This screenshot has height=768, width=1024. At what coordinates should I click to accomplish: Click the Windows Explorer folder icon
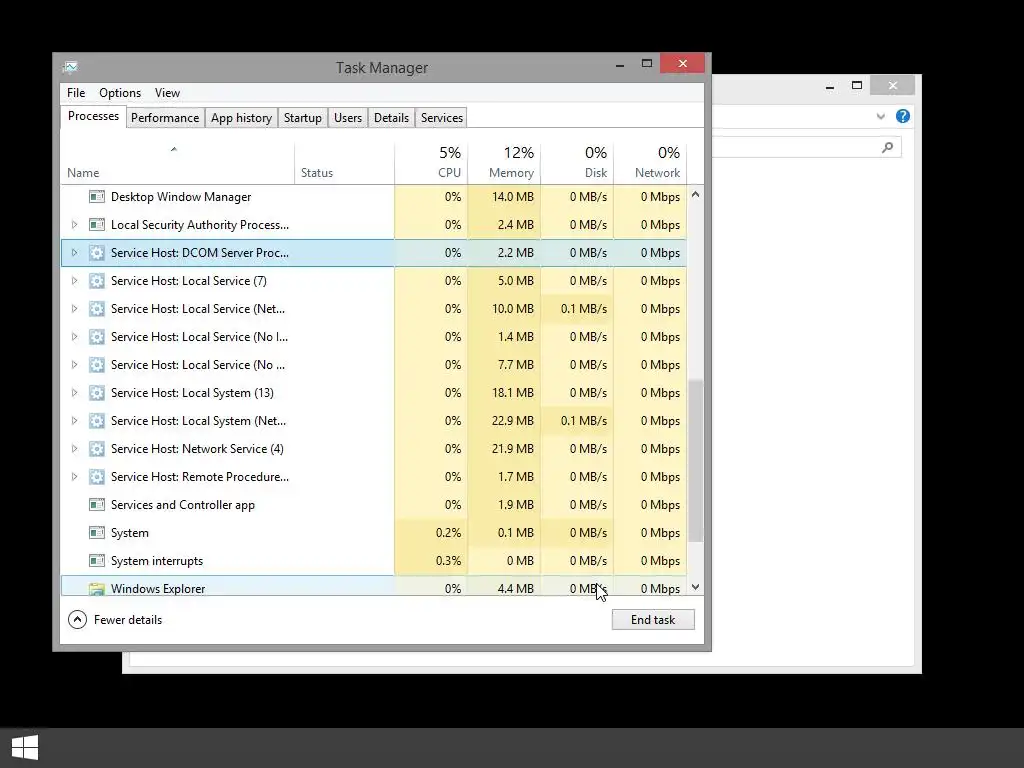coord(97,588)
